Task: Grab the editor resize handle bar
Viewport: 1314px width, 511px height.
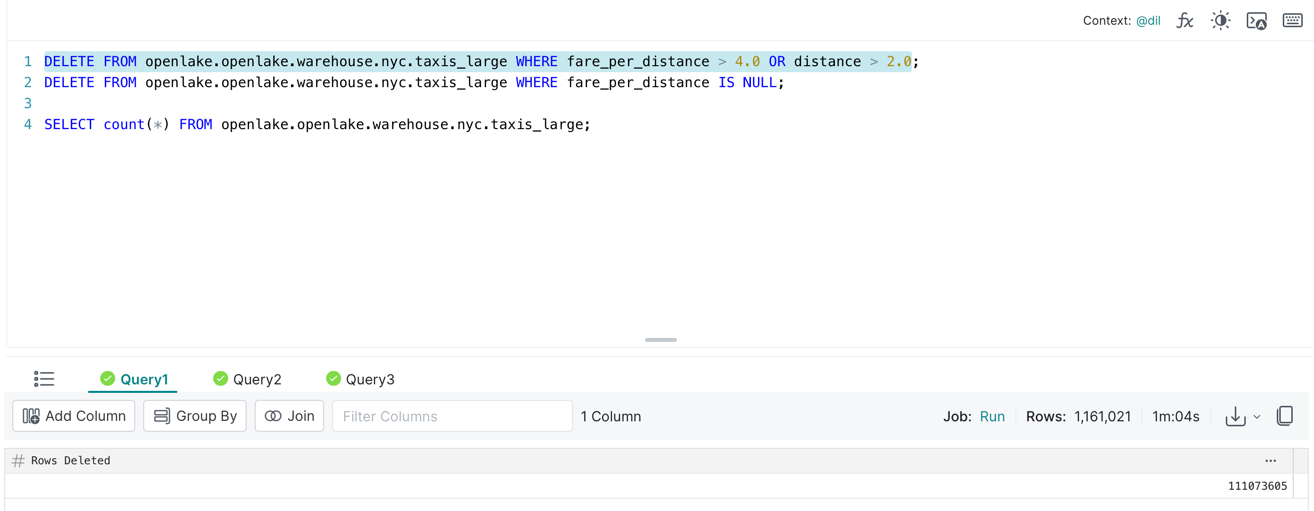Action: tap(660, 340)
